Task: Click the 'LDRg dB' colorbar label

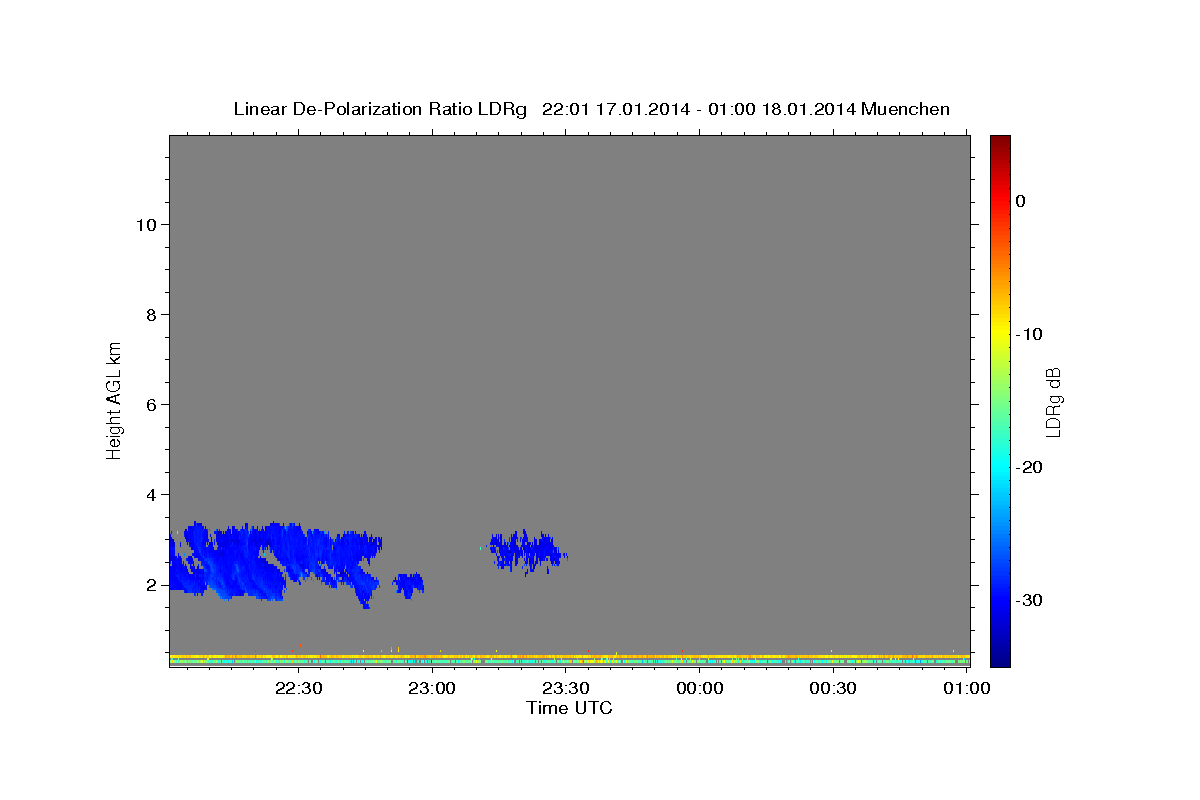Action: click(x=1053, y=401)
